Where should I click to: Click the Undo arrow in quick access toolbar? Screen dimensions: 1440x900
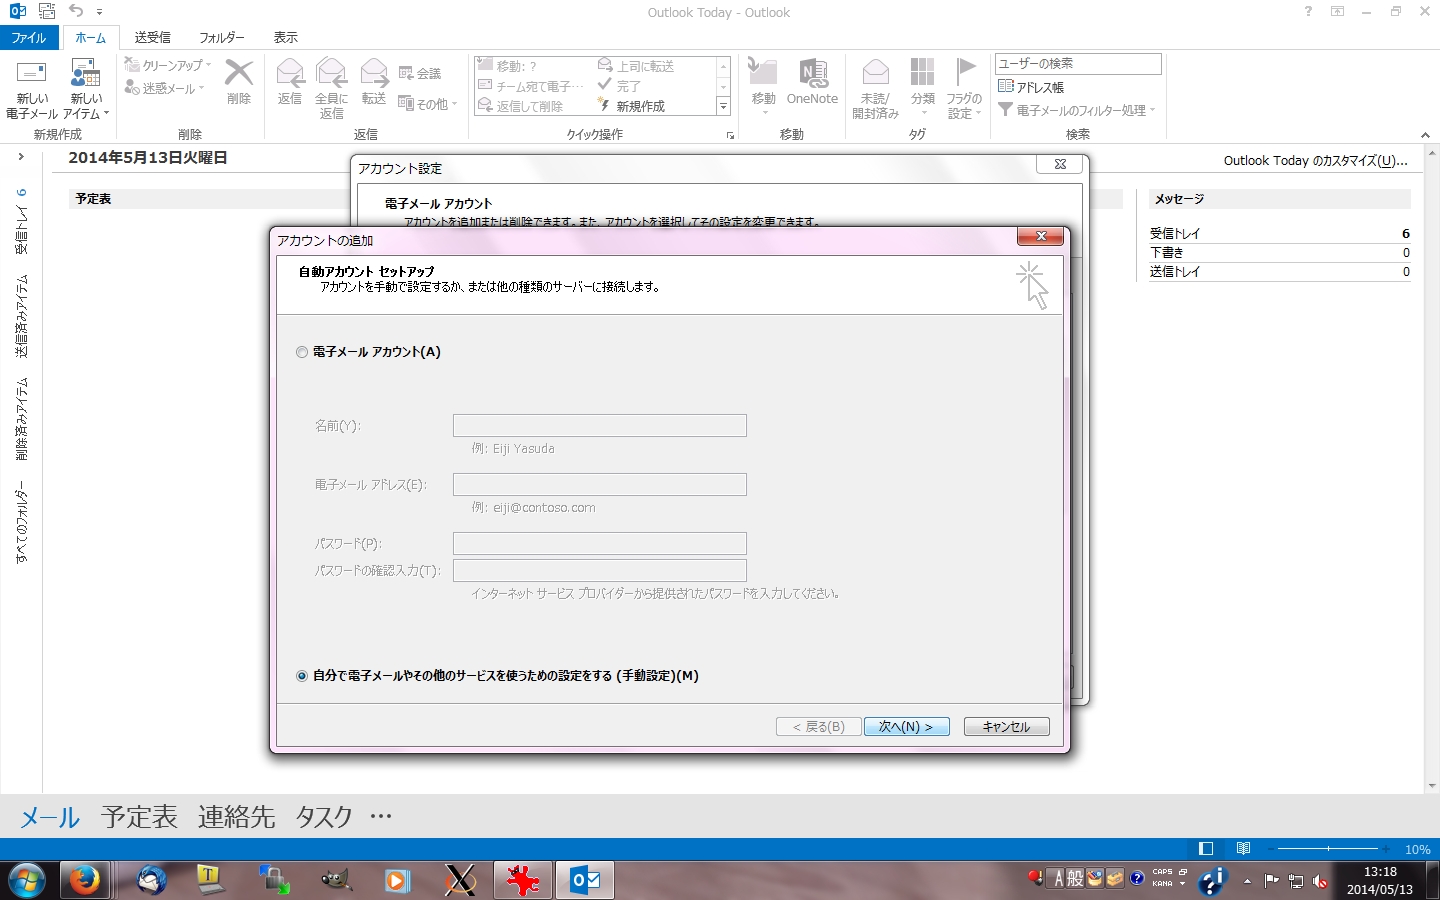[x=76, y=11]
